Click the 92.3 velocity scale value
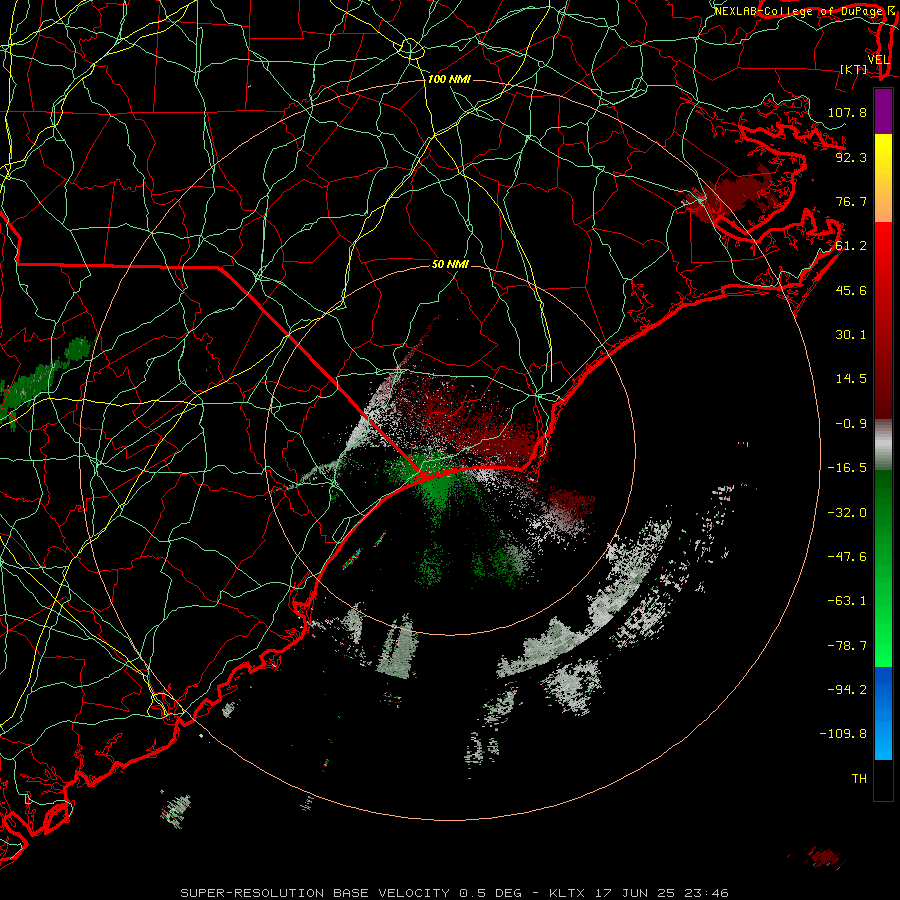This screenshot has height=900, width=900. click(851, 157)
